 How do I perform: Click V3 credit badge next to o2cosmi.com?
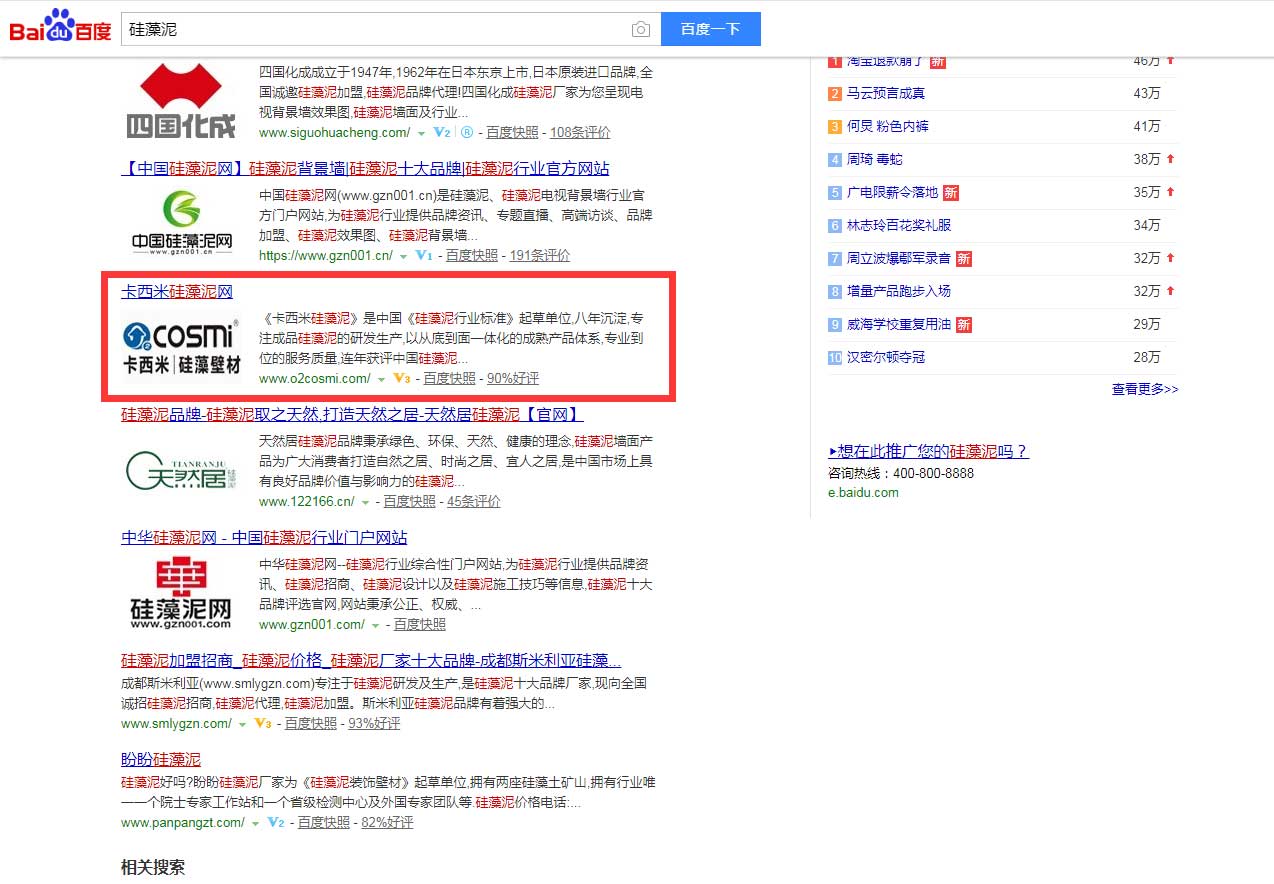coord(402,379)
